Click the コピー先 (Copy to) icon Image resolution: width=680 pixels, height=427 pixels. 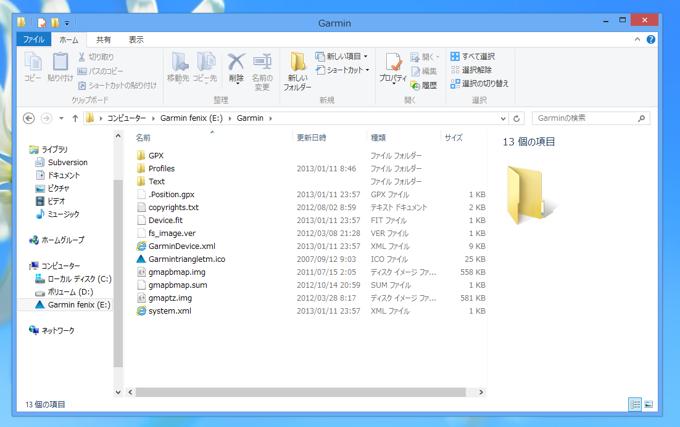(x=205, y=63)
